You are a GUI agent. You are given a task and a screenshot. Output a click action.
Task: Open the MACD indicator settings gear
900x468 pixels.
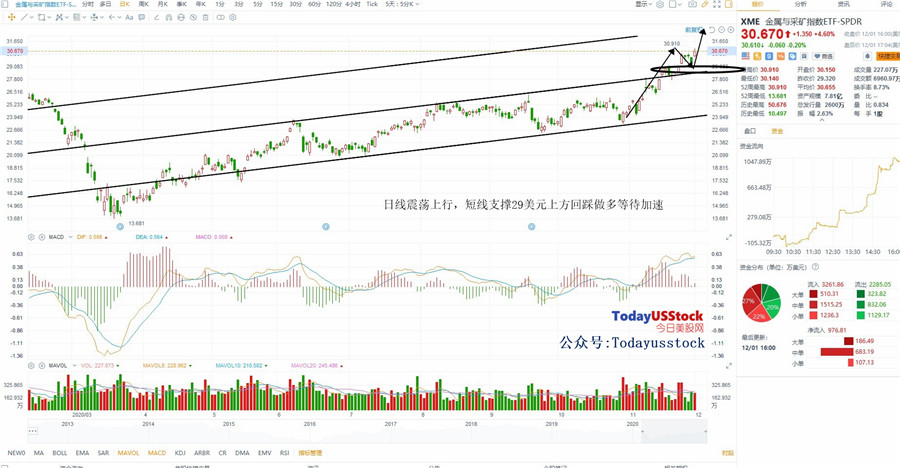[31, 237]
